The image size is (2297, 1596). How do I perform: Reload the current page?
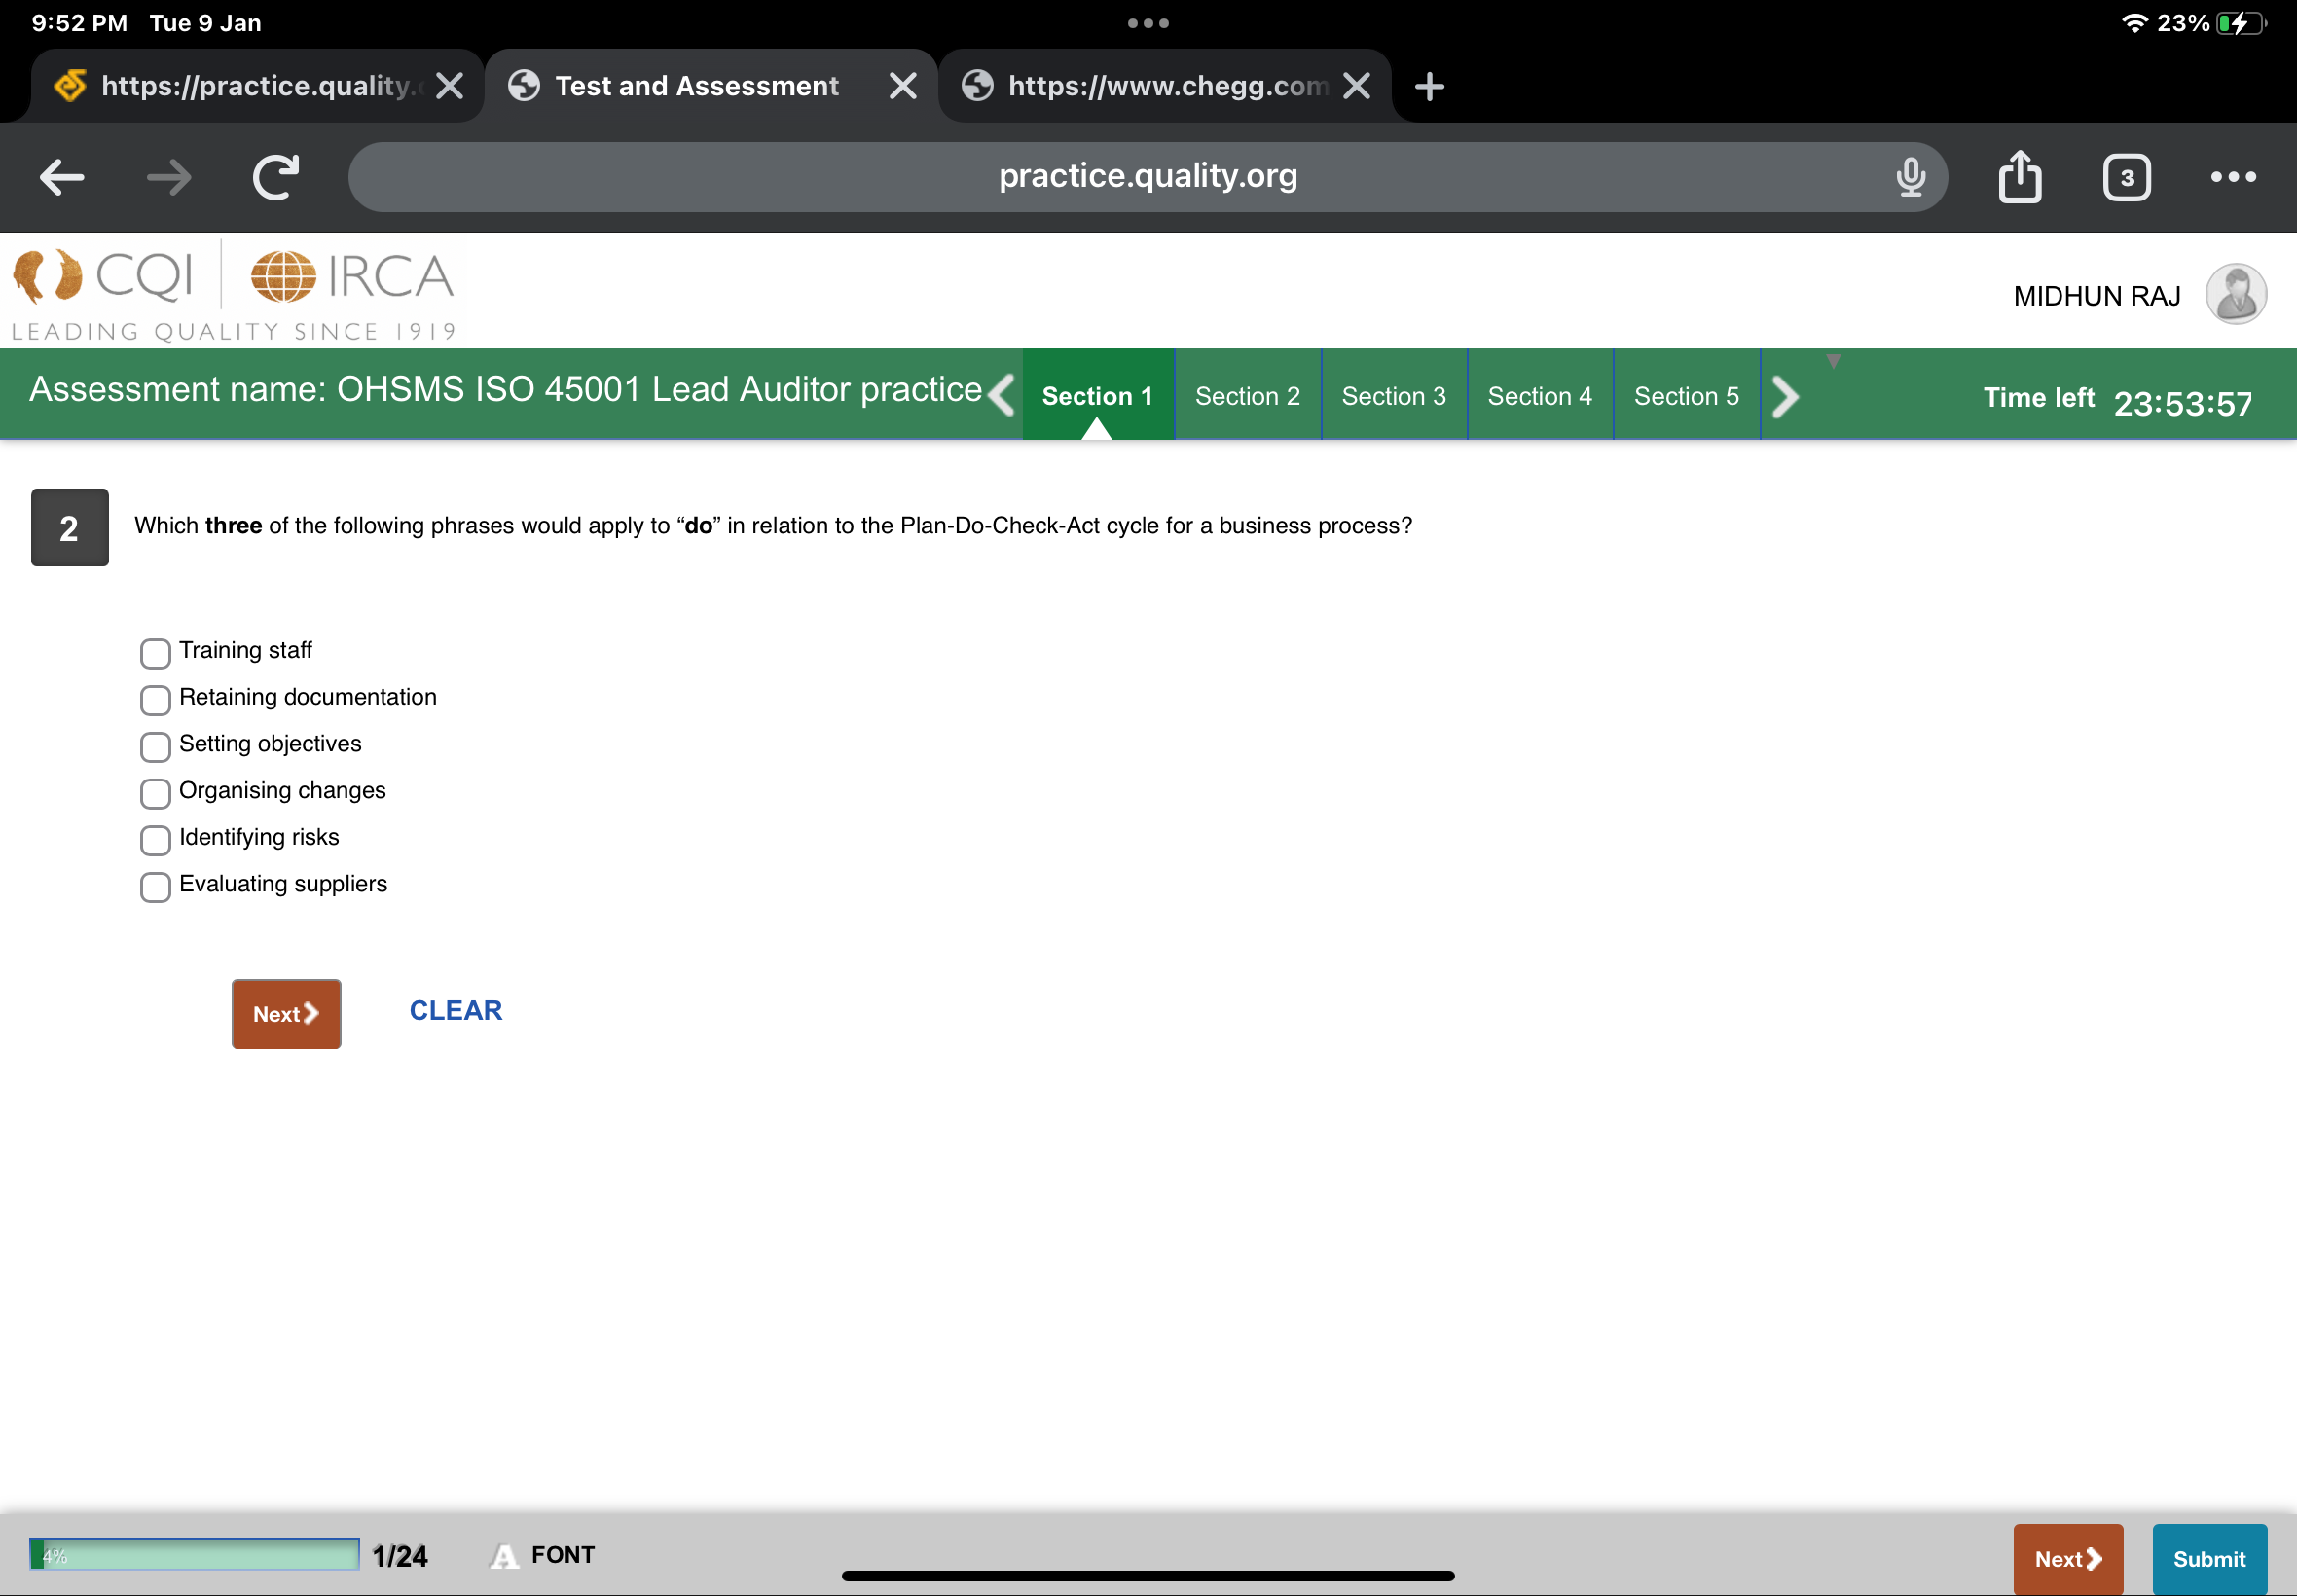click(275, 177)
